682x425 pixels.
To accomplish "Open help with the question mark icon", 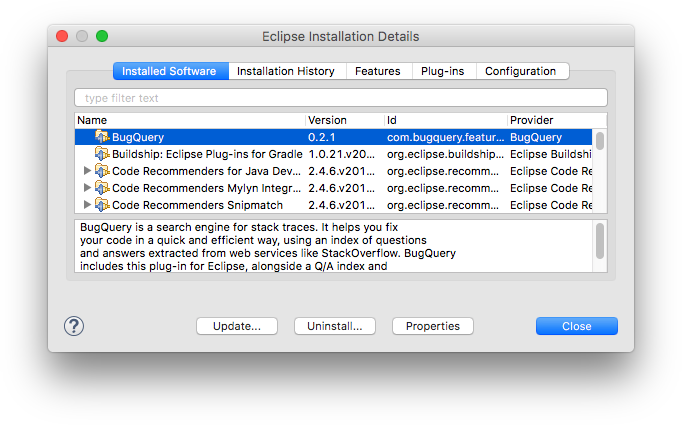I will [74, 326].
